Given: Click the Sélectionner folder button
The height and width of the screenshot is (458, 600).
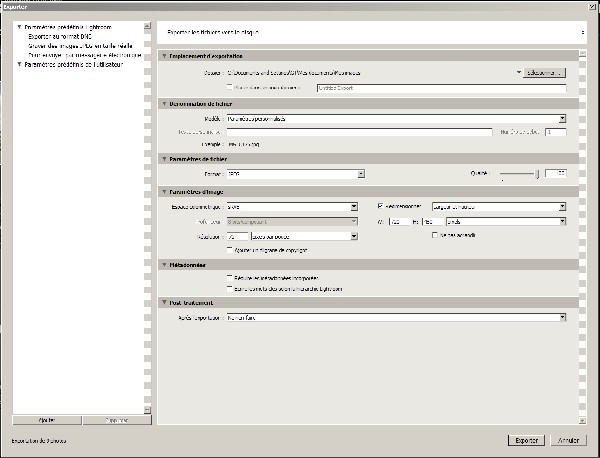Looking at the screenshot, I should coord(544,73).
